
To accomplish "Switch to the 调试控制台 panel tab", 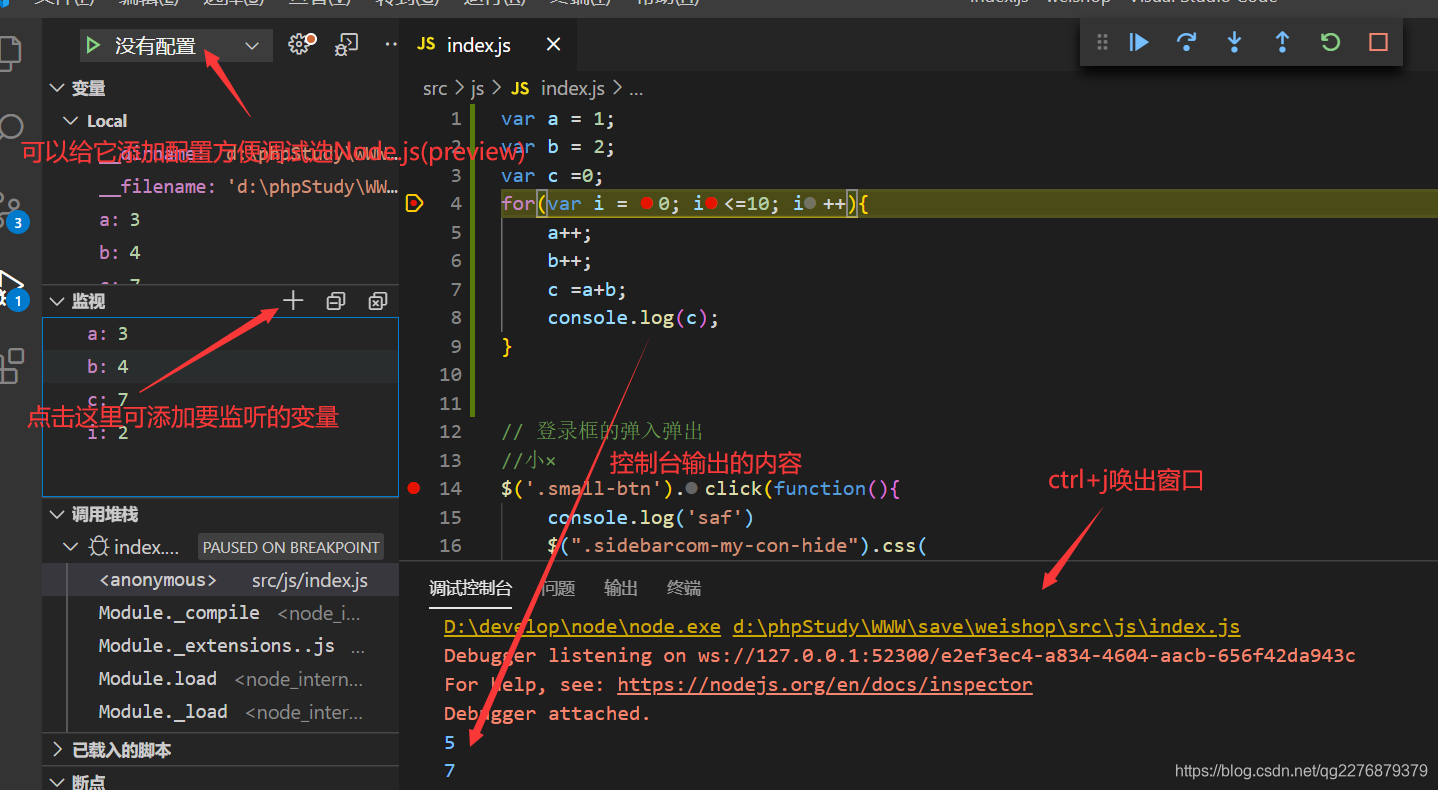I will click(x=470, y=588).
